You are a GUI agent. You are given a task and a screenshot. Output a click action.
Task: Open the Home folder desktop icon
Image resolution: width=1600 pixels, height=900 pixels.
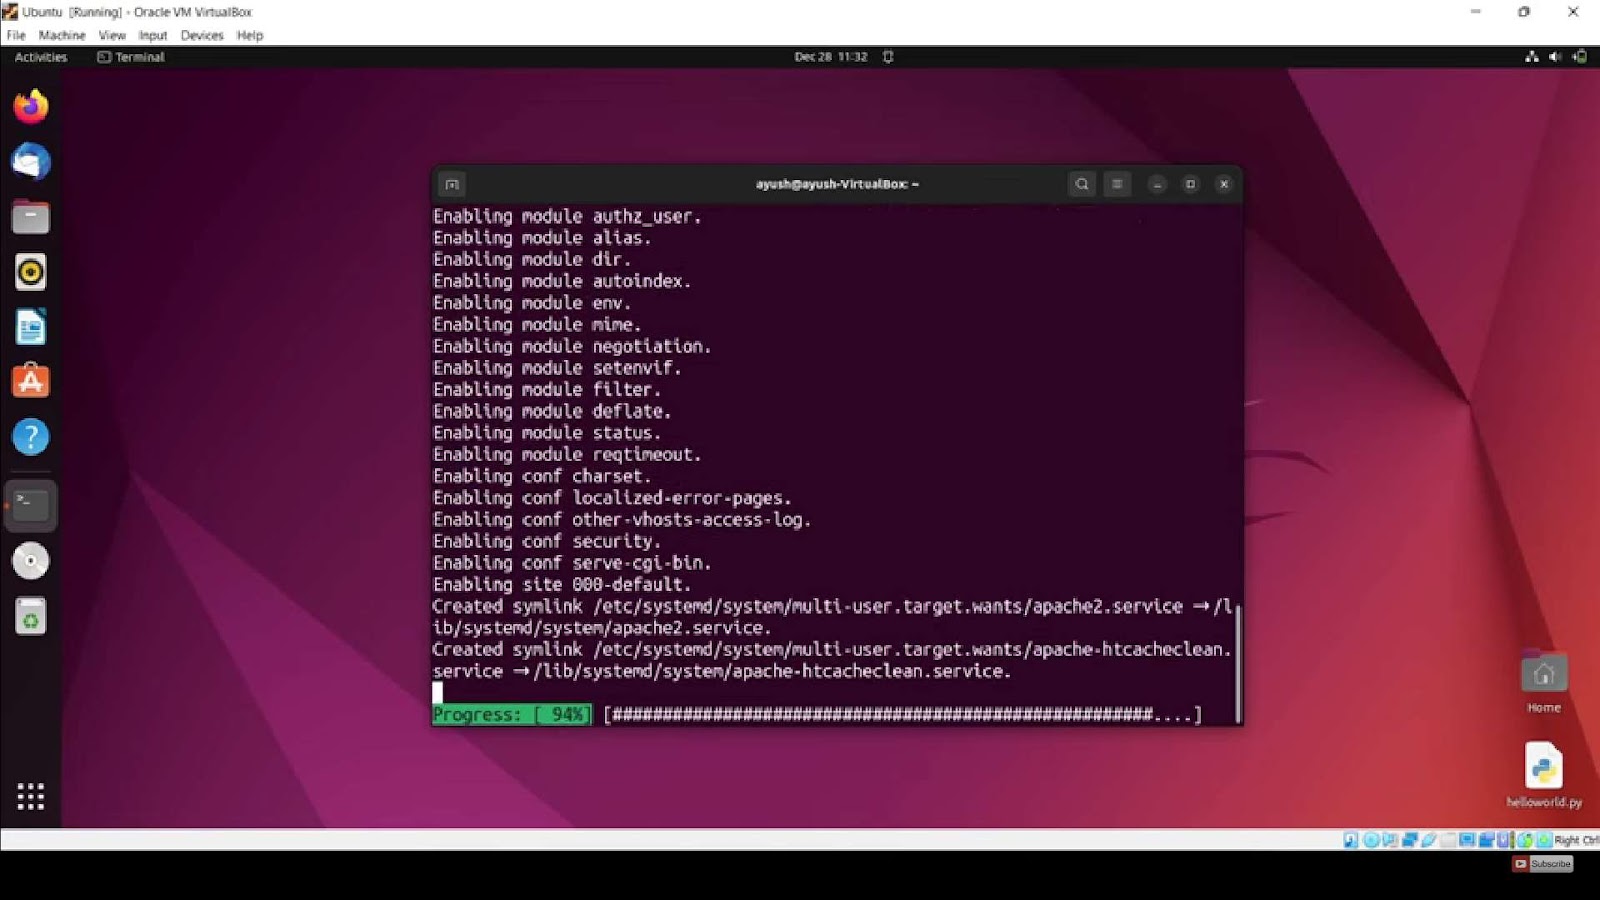[1544, 683]
